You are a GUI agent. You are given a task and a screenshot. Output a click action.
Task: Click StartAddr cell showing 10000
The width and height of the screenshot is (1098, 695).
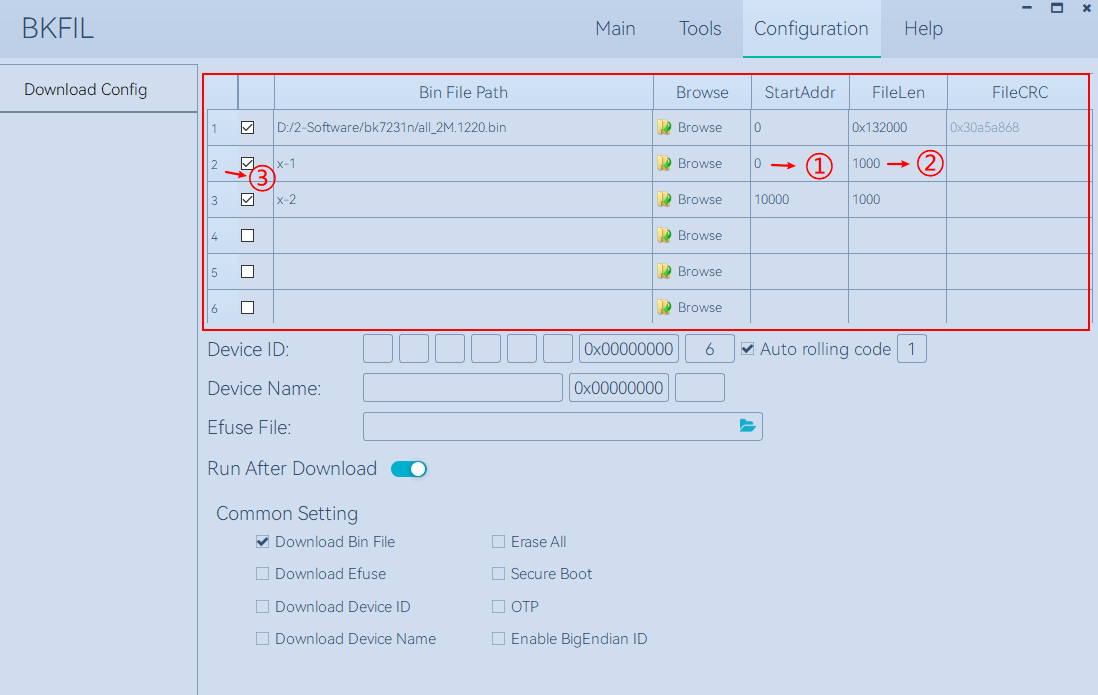799,200
